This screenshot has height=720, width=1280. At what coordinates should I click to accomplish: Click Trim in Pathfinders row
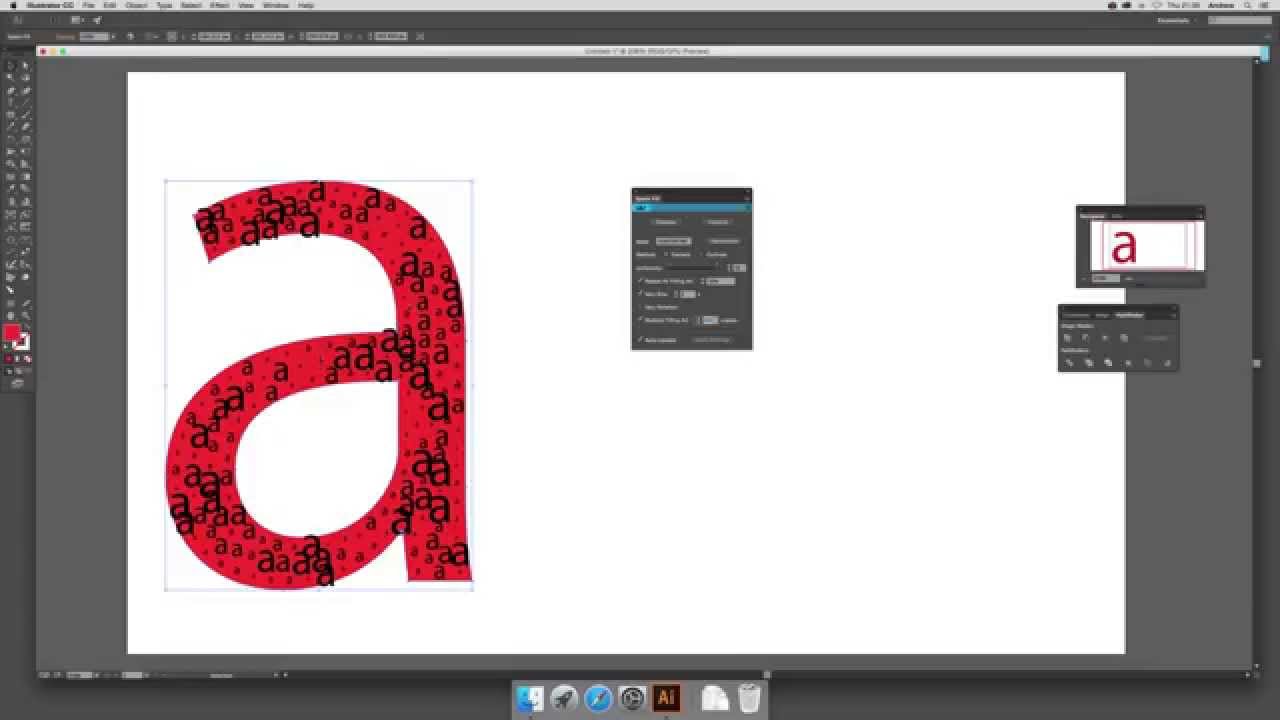point(1089,363)
